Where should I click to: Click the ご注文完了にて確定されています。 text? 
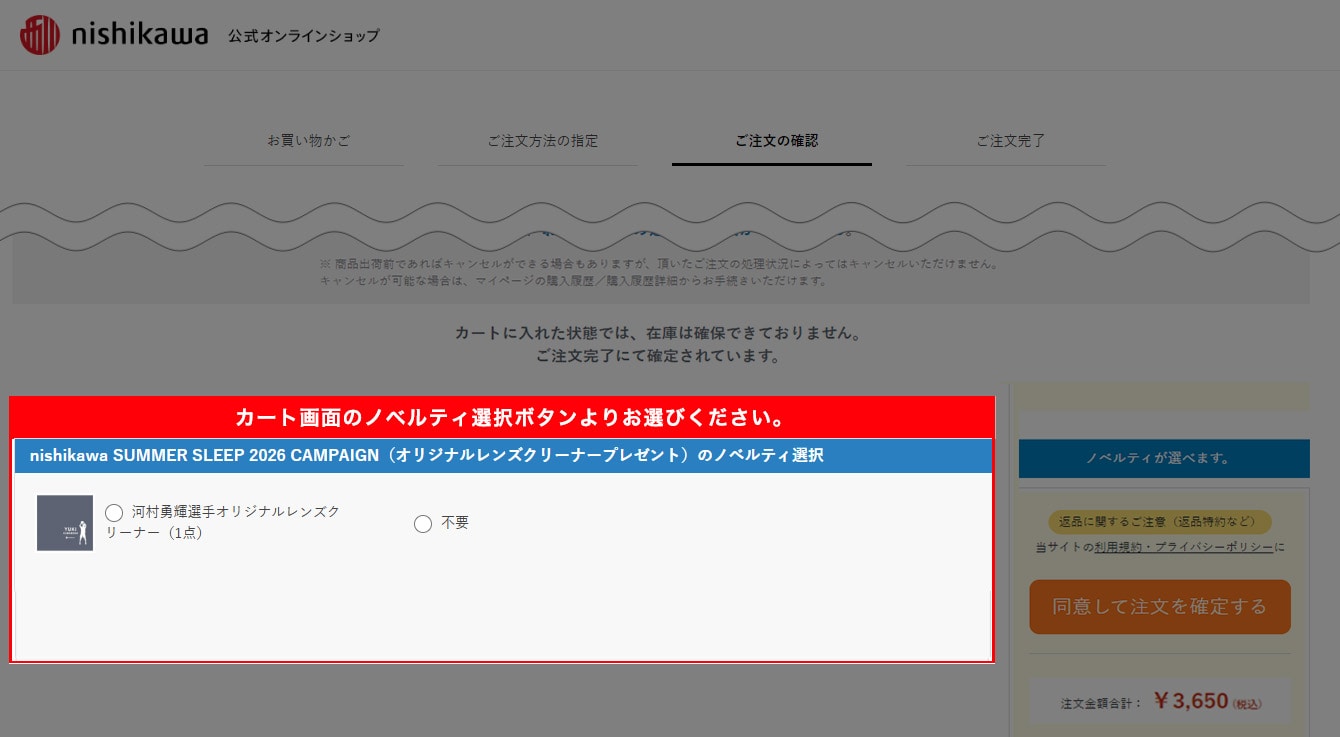click(x=657, y=356)
